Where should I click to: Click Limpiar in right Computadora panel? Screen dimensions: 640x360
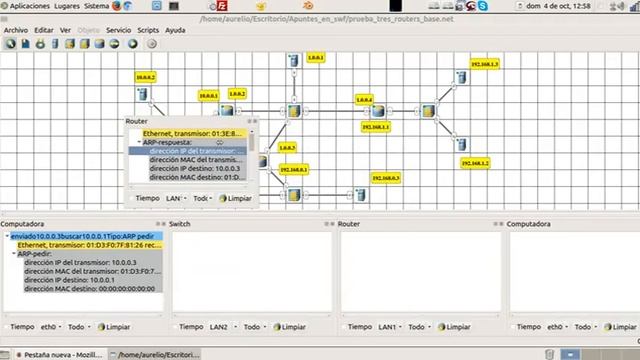click(x=620, y=327)
